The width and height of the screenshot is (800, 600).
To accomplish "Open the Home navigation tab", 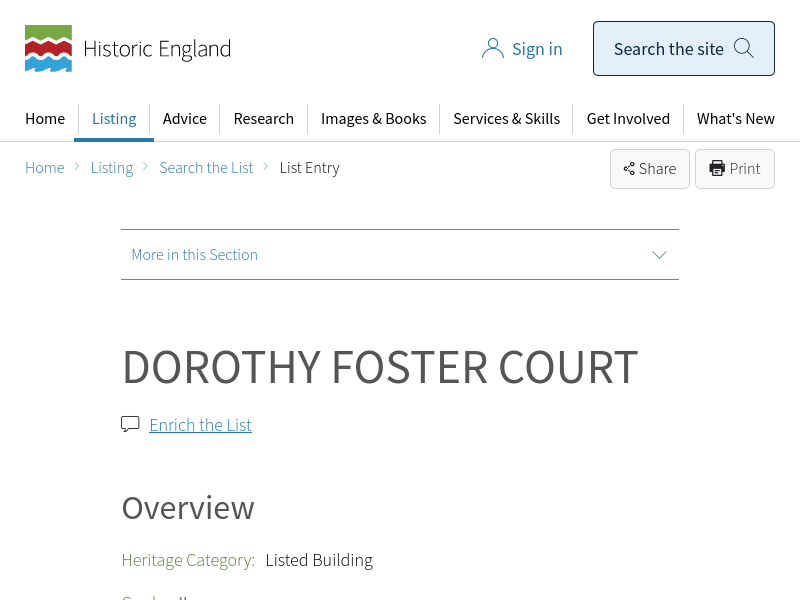I will [45, 118].
